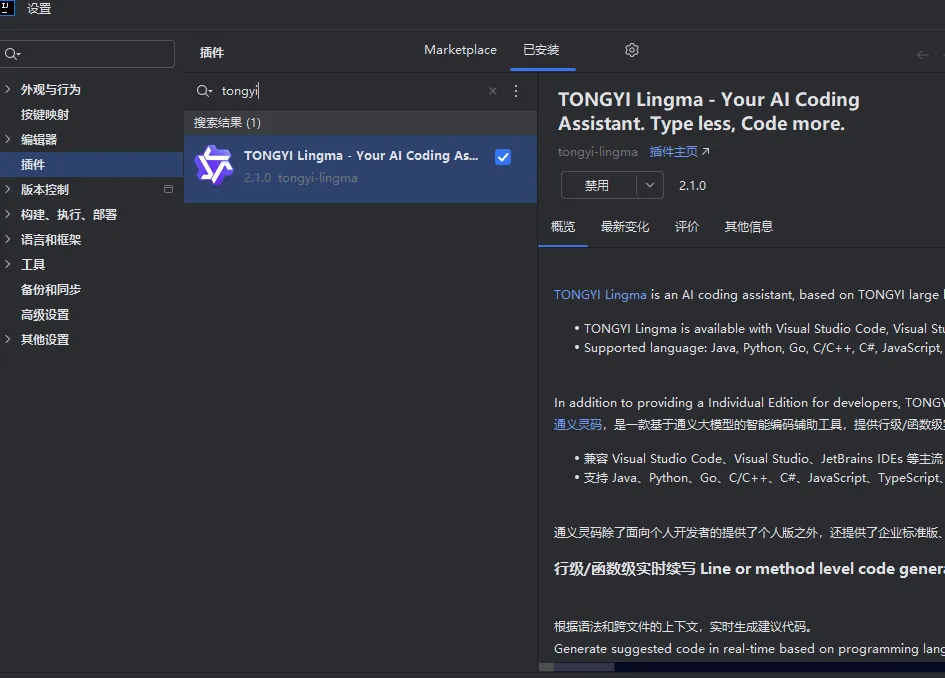Expand the 语言和框架 settings group
The image size is (945, 678).
(x=8, y=239)
